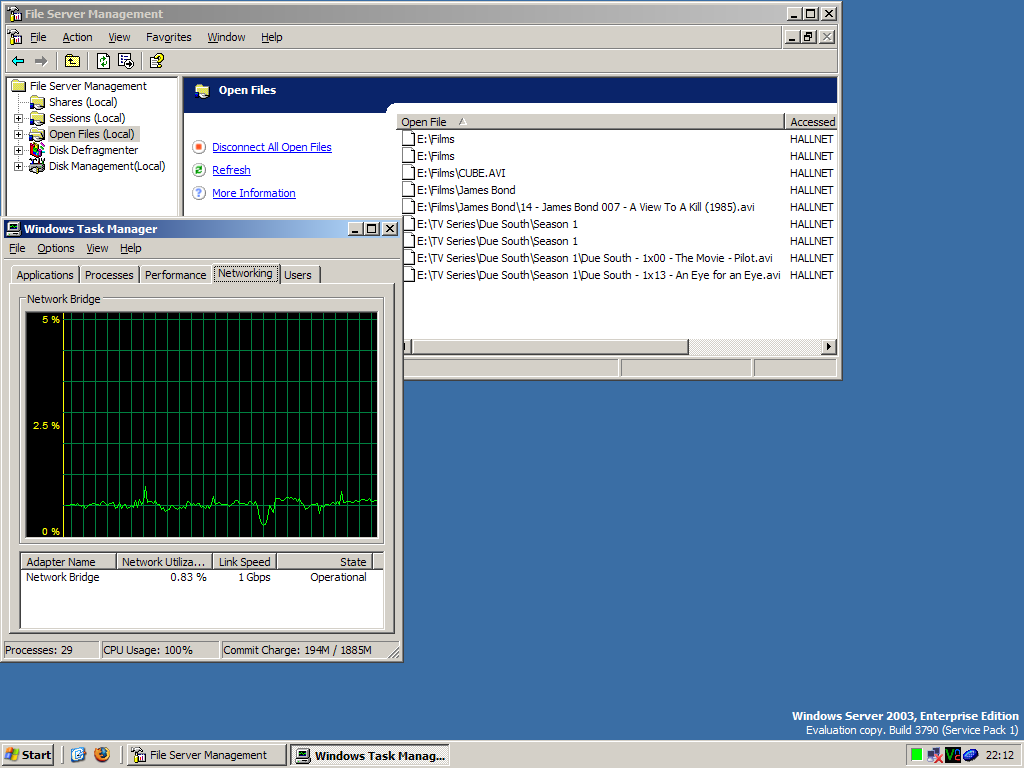Sort by the Open File column header
Viewport: 1024px width, 768px height.
click(x=590, y=121)
